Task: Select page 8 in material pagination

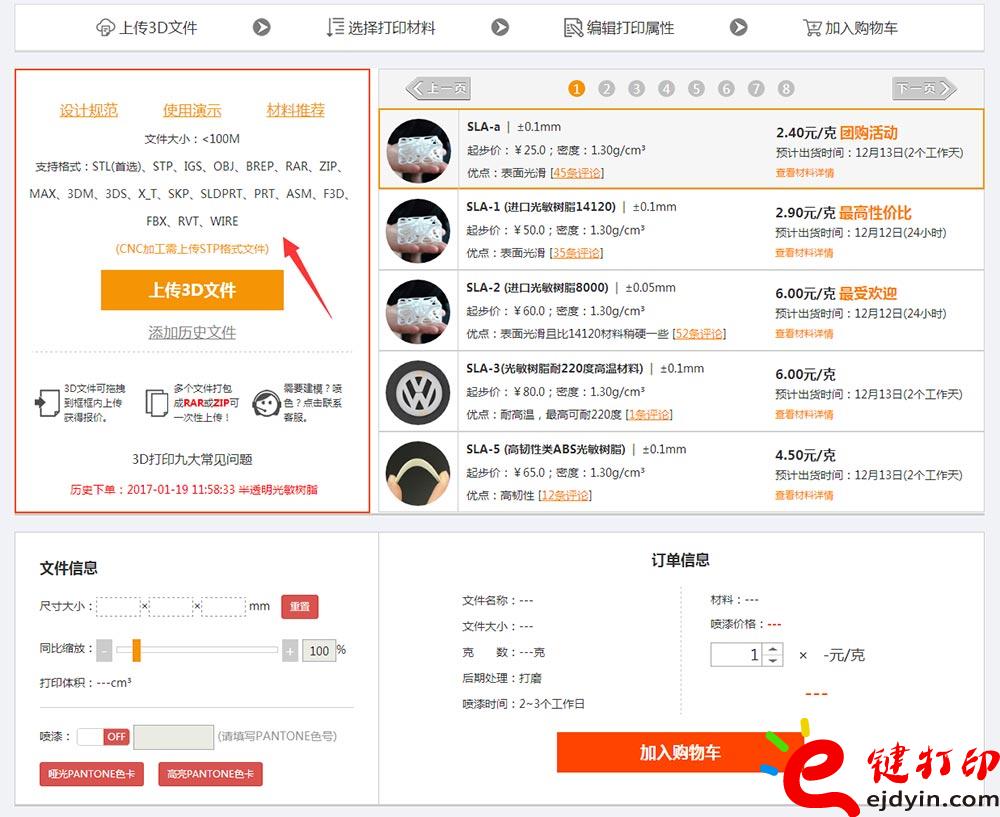Action: pyautogui.click(x=786, y=89)
